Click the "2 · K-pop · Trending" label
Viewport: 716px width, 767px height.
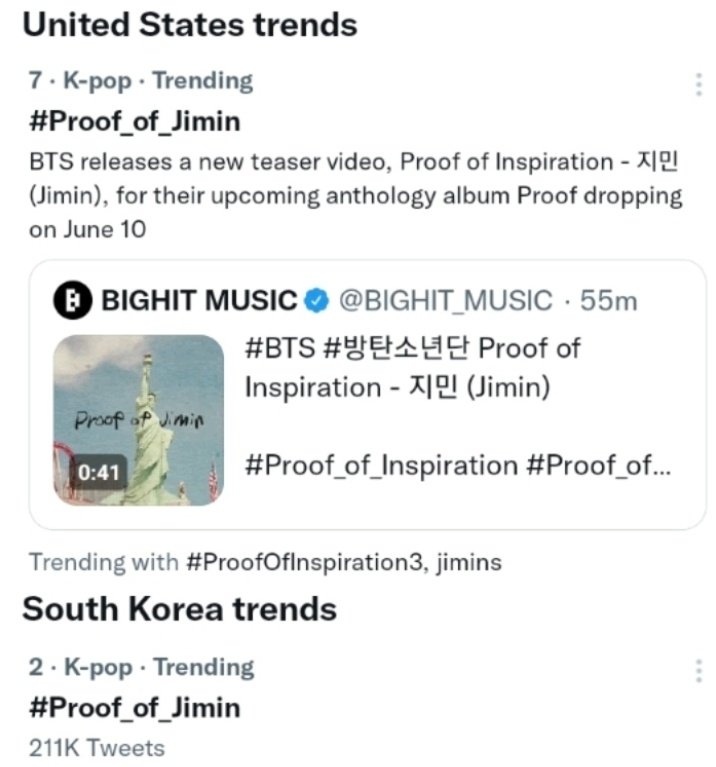click(x=140, y=667)
